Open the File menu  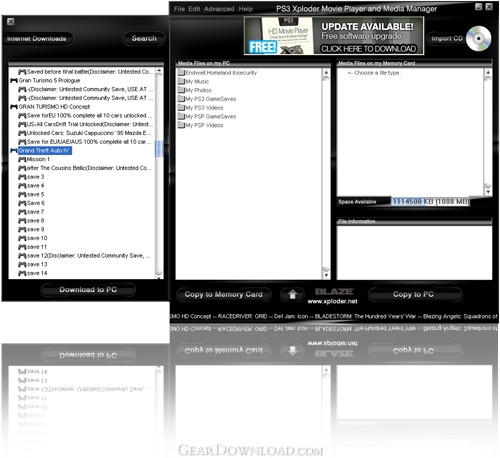click(179, 9)
